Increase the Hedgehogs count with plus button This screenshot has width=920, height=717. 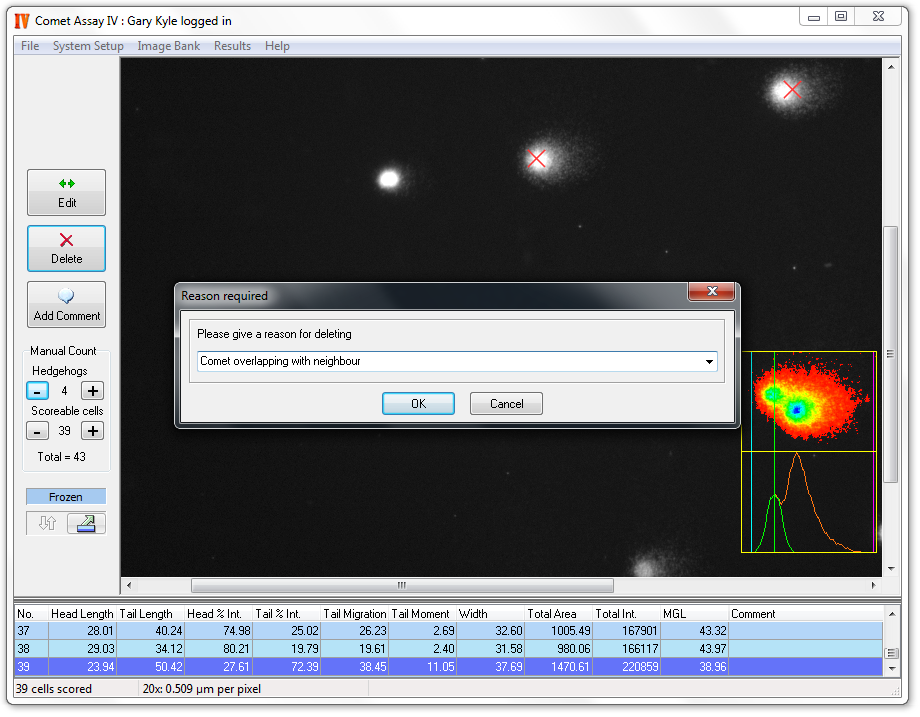coord(93,391)
